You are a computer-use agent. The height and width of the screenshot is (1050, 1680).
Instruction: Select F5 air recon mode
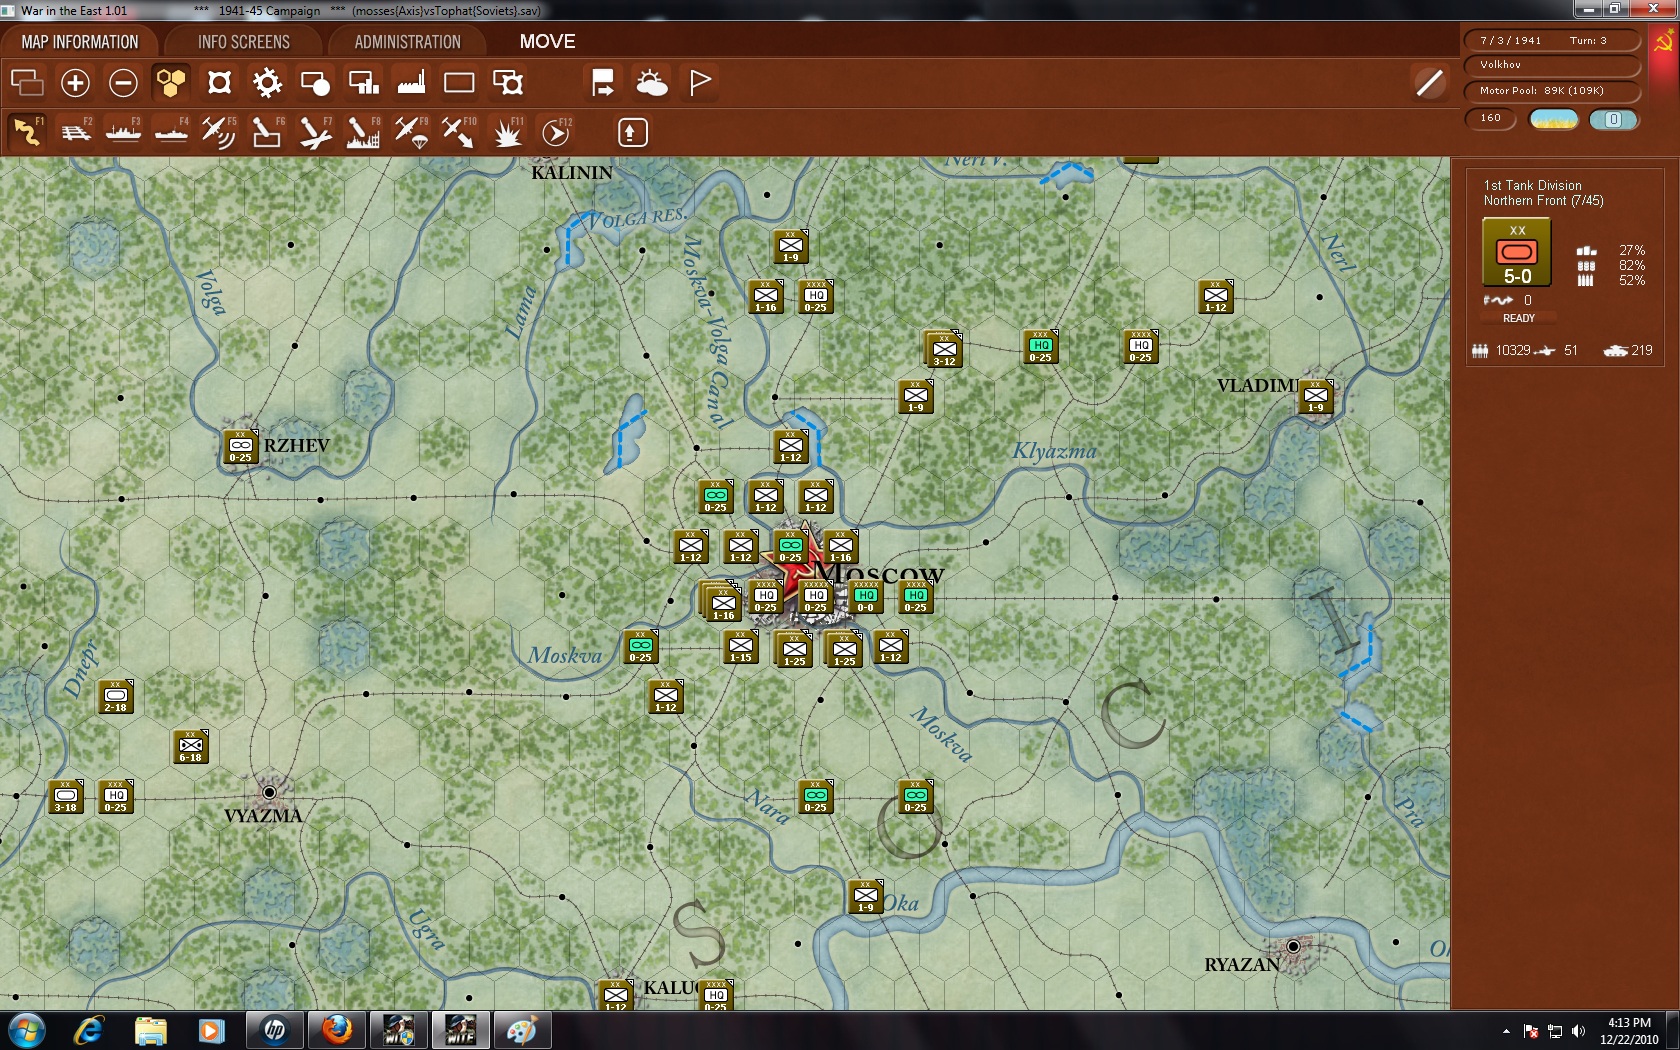click(219, 132)
